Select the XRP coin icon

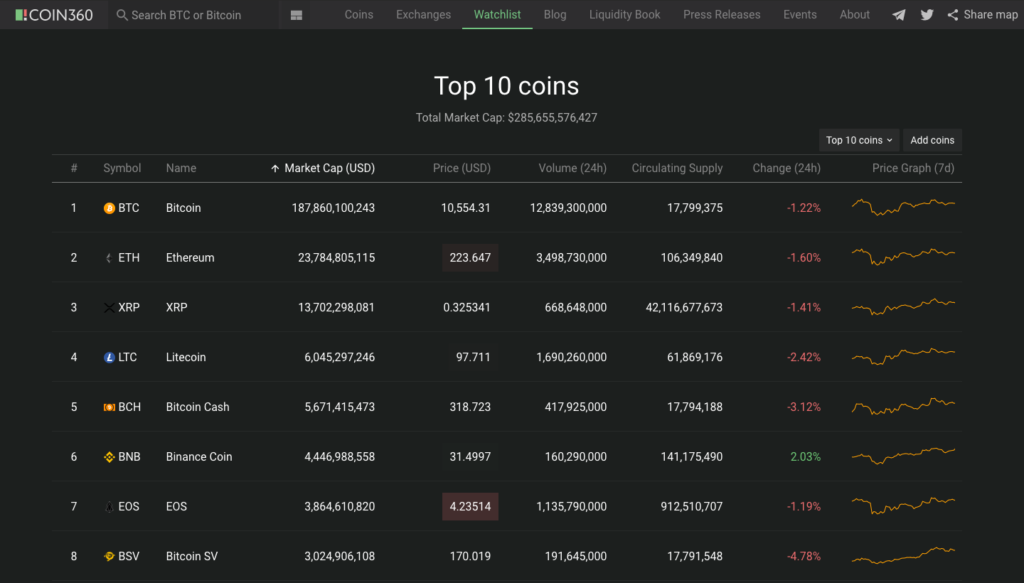pyautogui.click(x=108, y=307)
